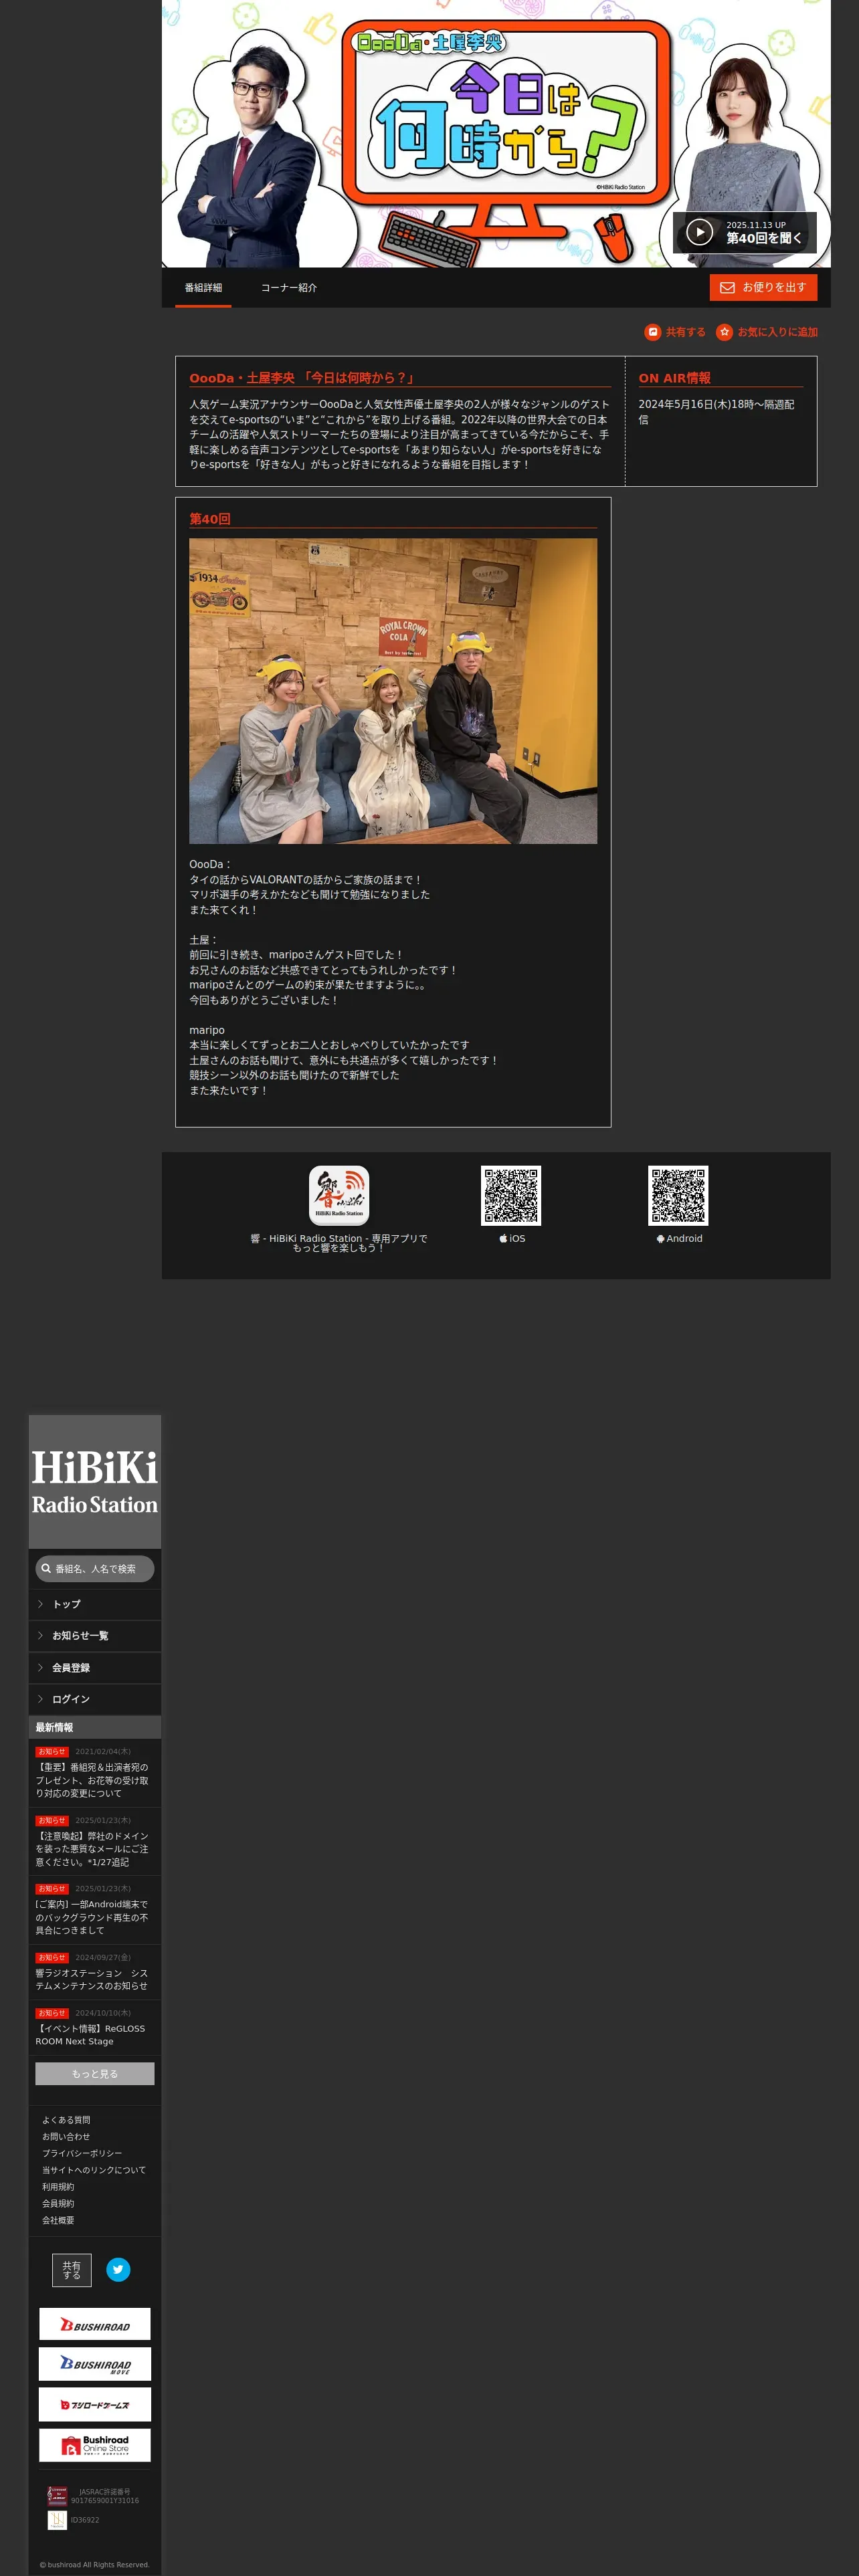Click the chevron beside お知らせ一覧
The image size is (859, 2576).
pos(40,1636)
